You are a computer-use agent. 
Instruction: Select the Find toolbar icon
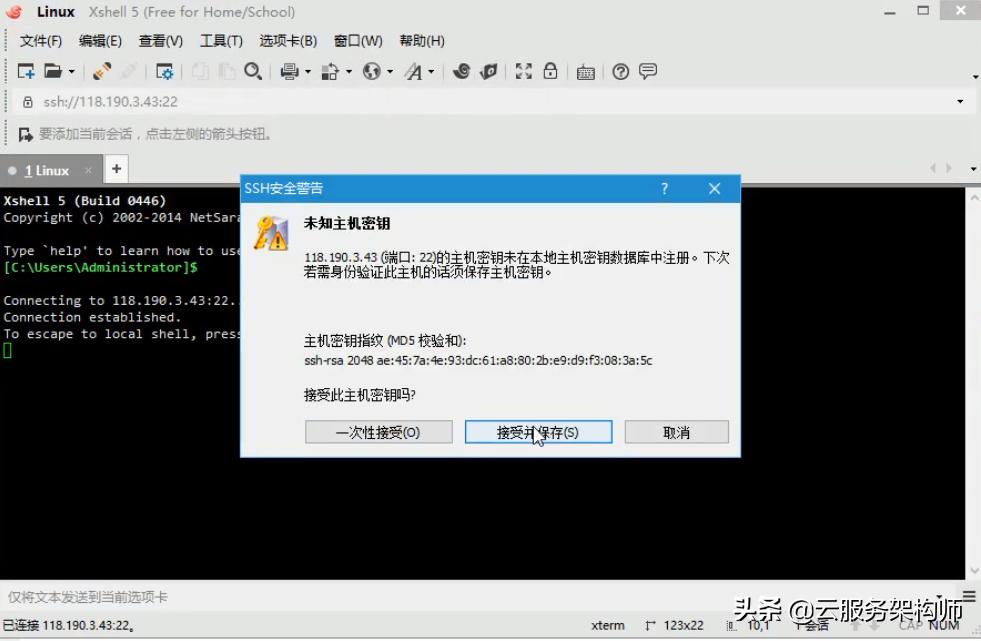coord(253,71)
